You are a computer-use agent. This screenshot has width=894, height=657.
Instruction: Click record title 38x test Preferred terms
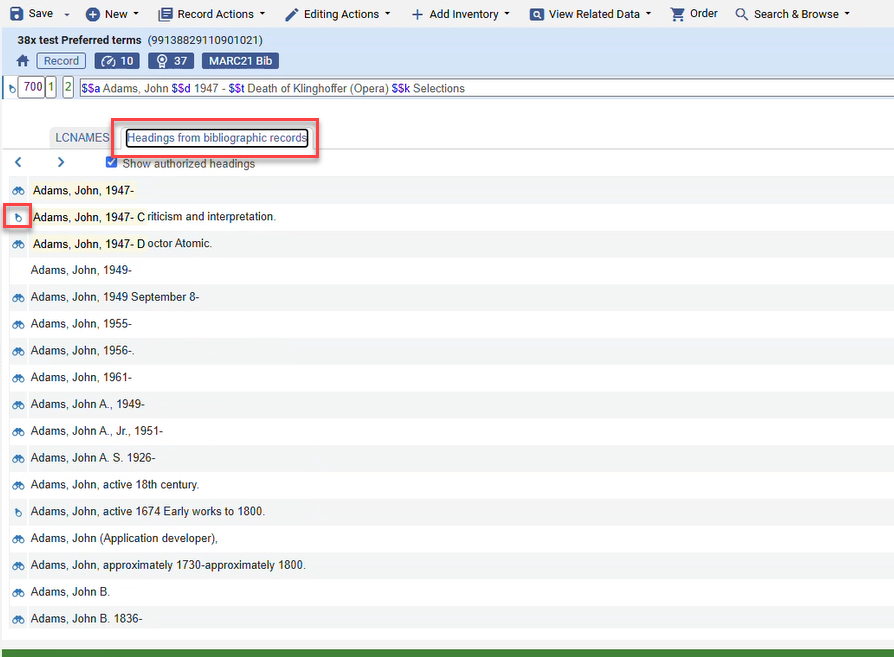[x=79, y=40]
